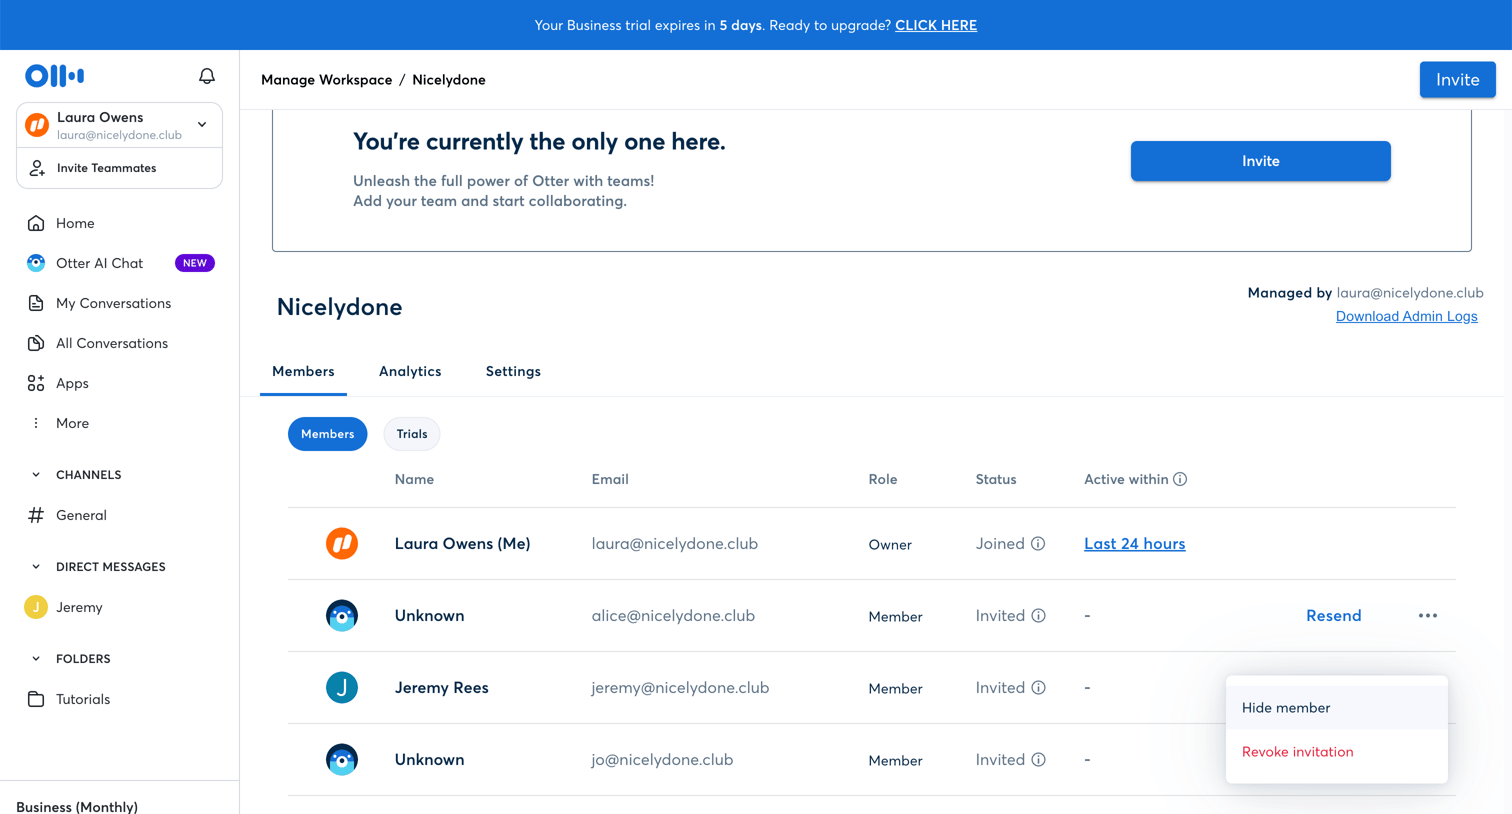Screen dimensions: 1512x814
Task: Click Jeremy's yellow avatar in Direct Messages
Action: point(36,607)
